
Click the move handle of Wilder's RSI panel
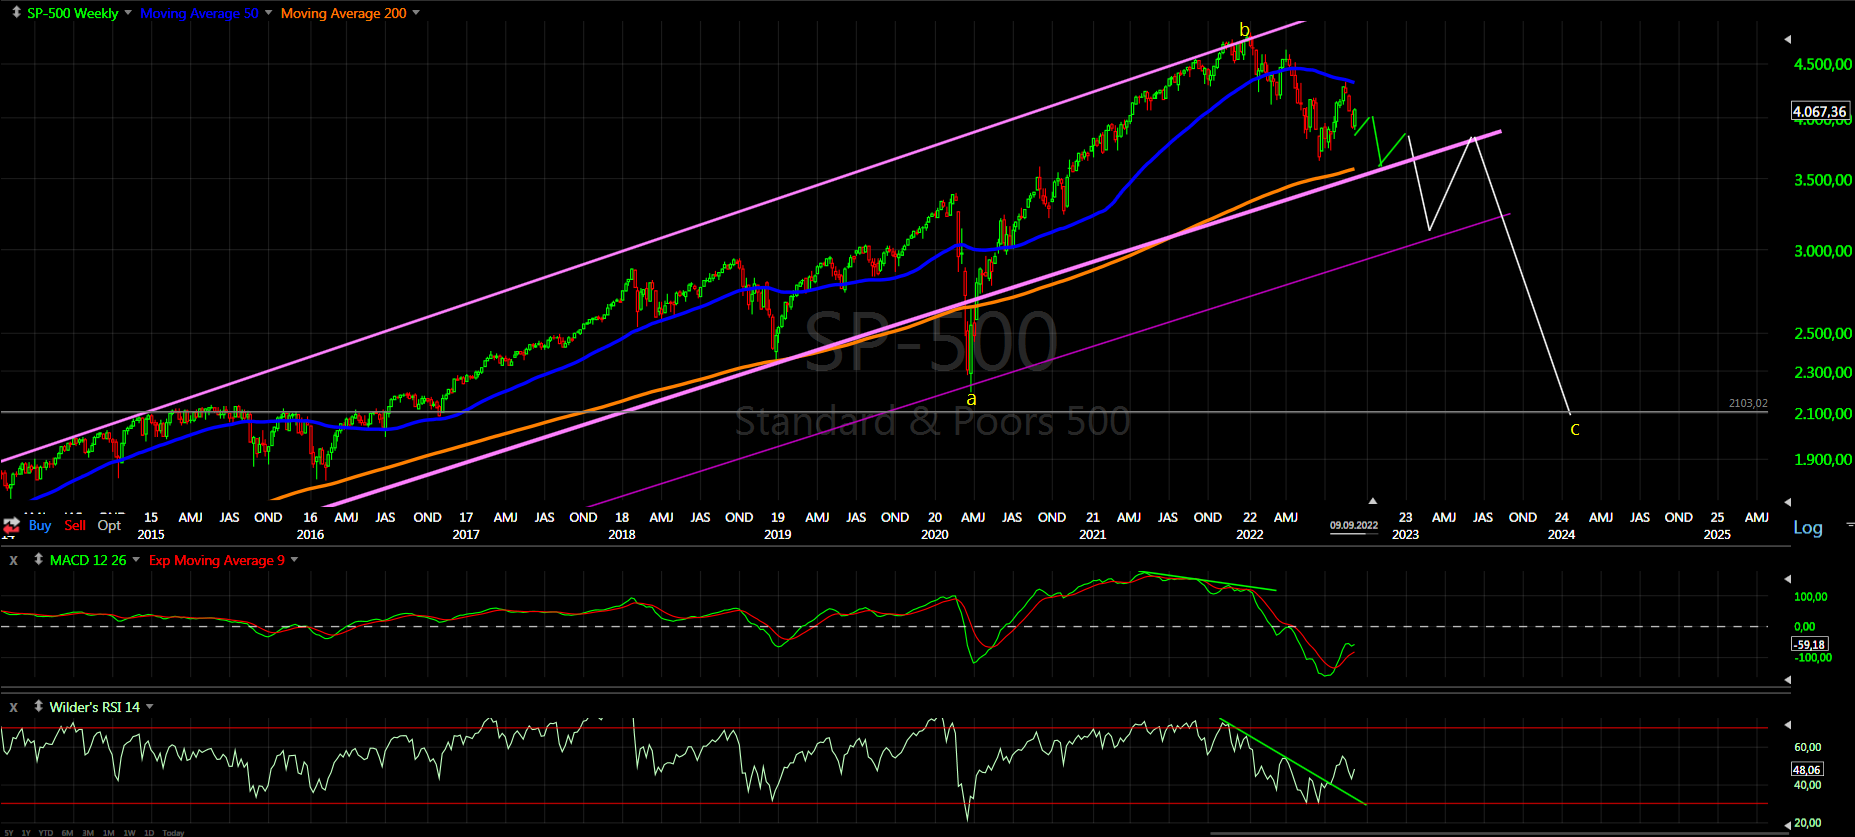(x=38, y=706)
